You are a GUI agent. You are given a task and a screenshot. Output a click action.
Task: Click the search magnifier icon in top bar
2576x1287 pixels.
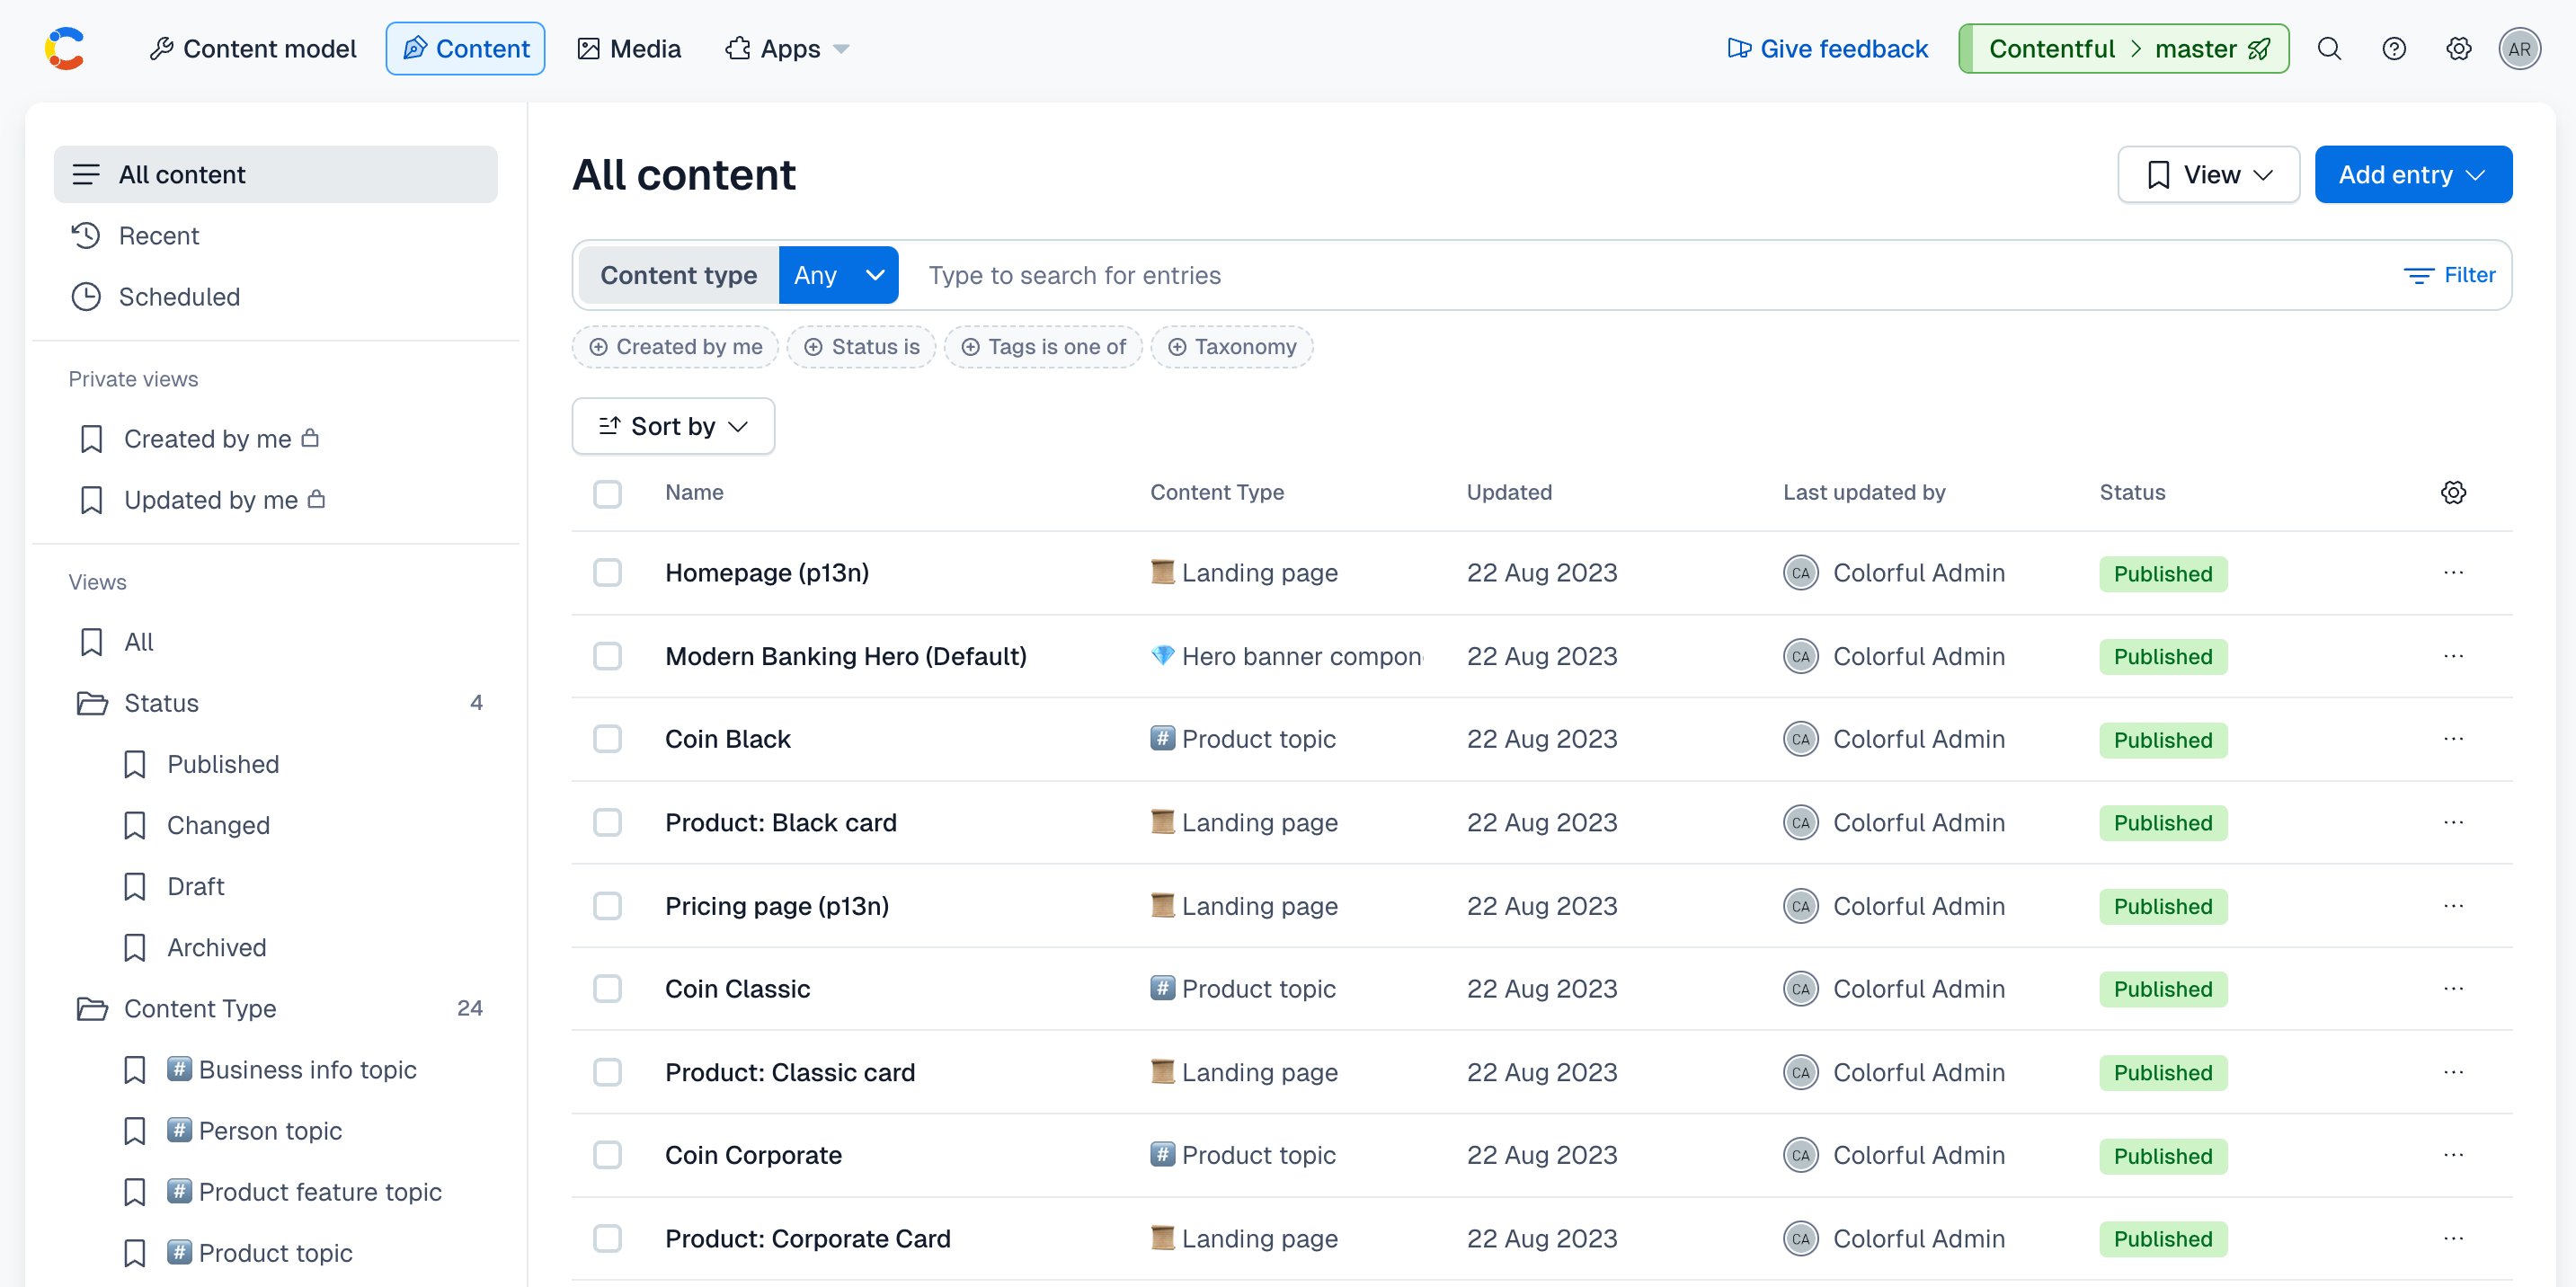(2330, 48)
